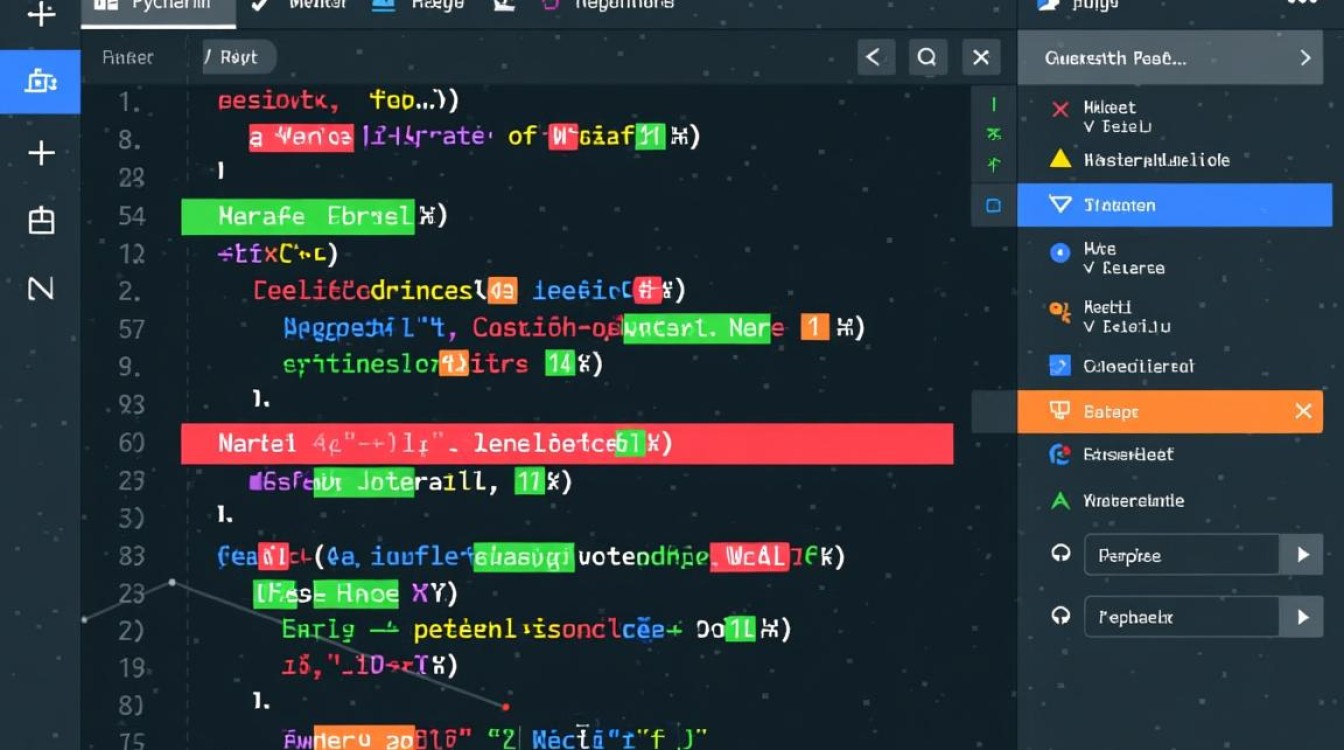Viewport: 1344px width, 750px height.
Task: Click the blue square icon beside Caleedlereal
Action: pos(1060,366)
